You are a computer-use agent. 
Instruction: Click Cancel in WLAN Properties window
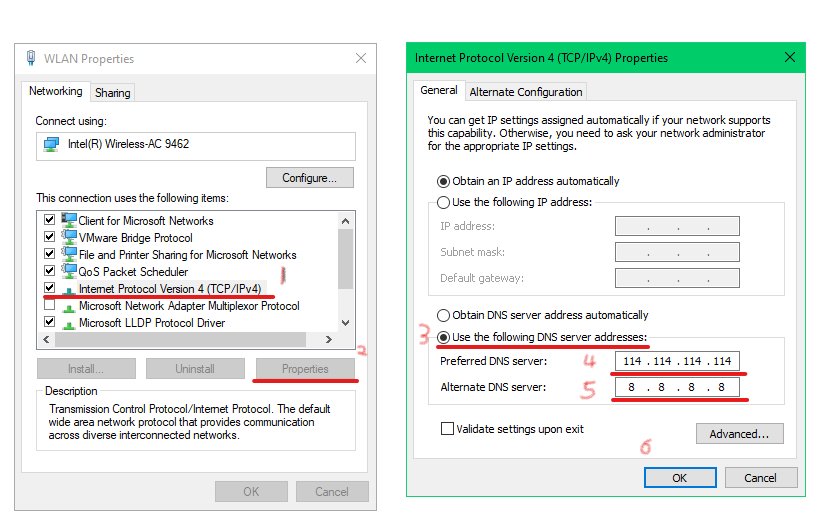click(x=332, y=492)
